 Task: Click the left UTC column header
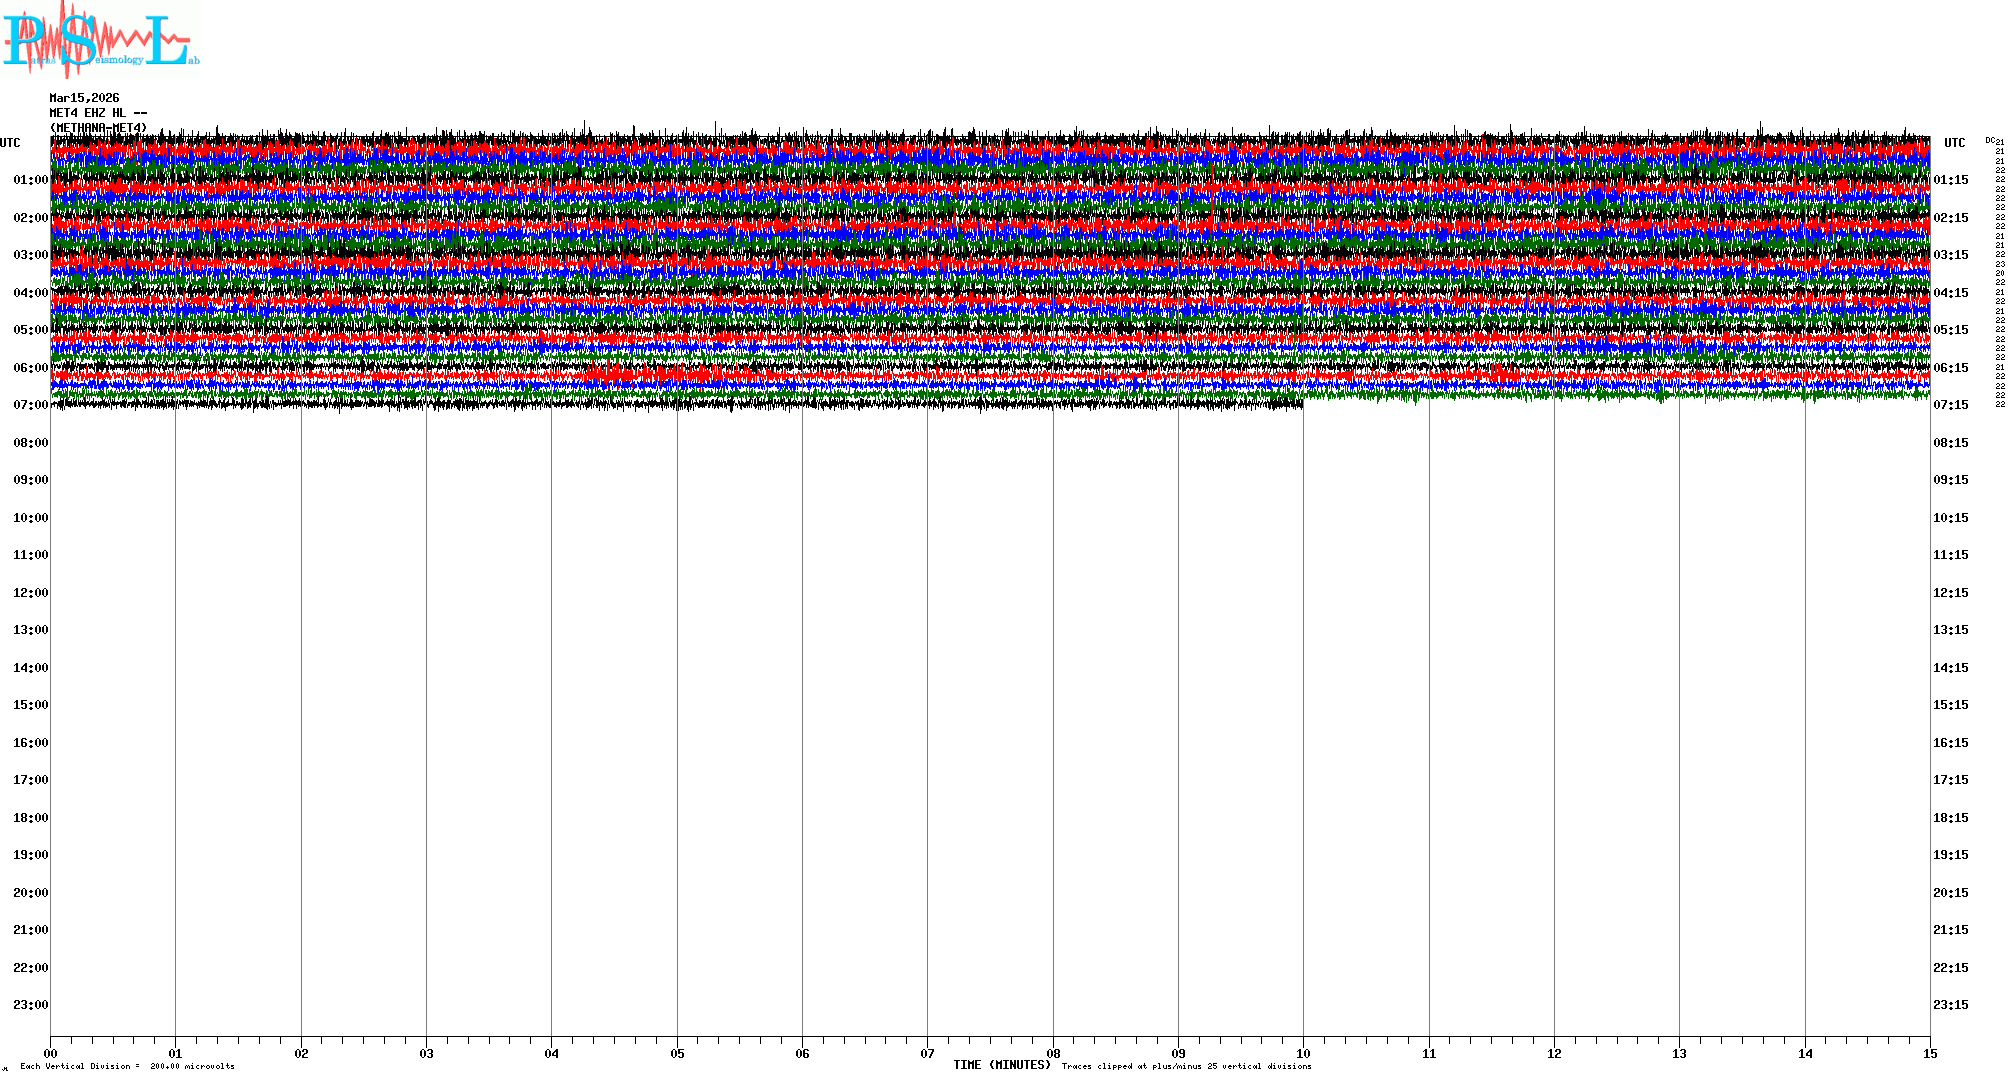(x=10, y=143)
